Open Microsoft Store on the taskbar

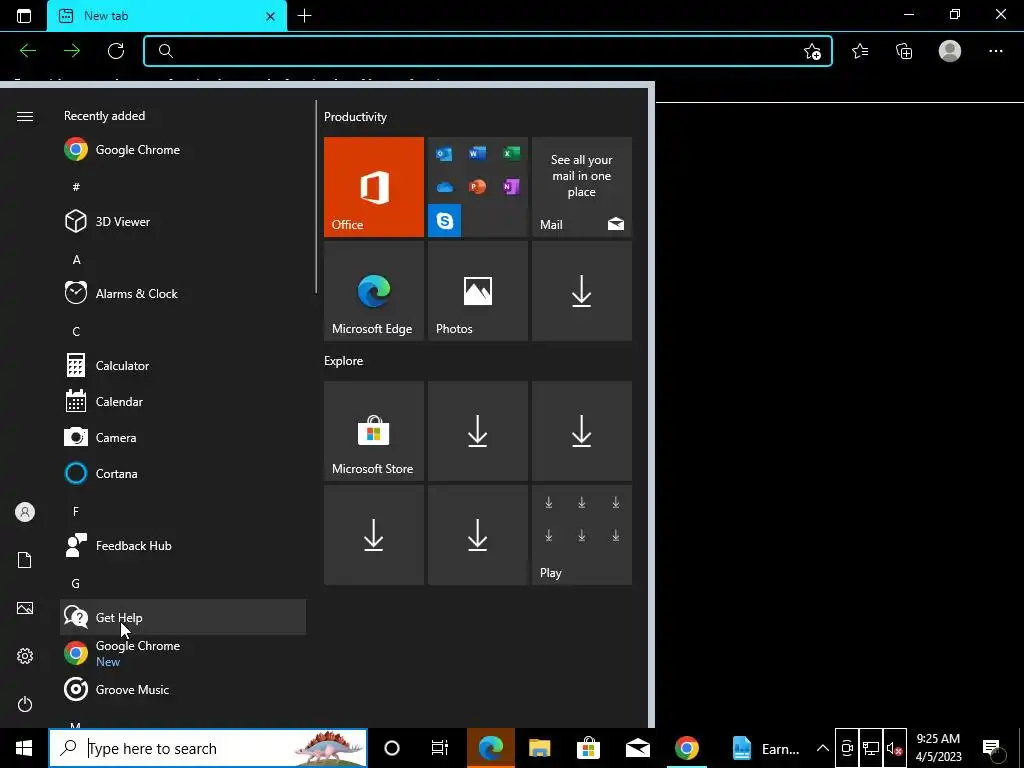tap(588, 748)
